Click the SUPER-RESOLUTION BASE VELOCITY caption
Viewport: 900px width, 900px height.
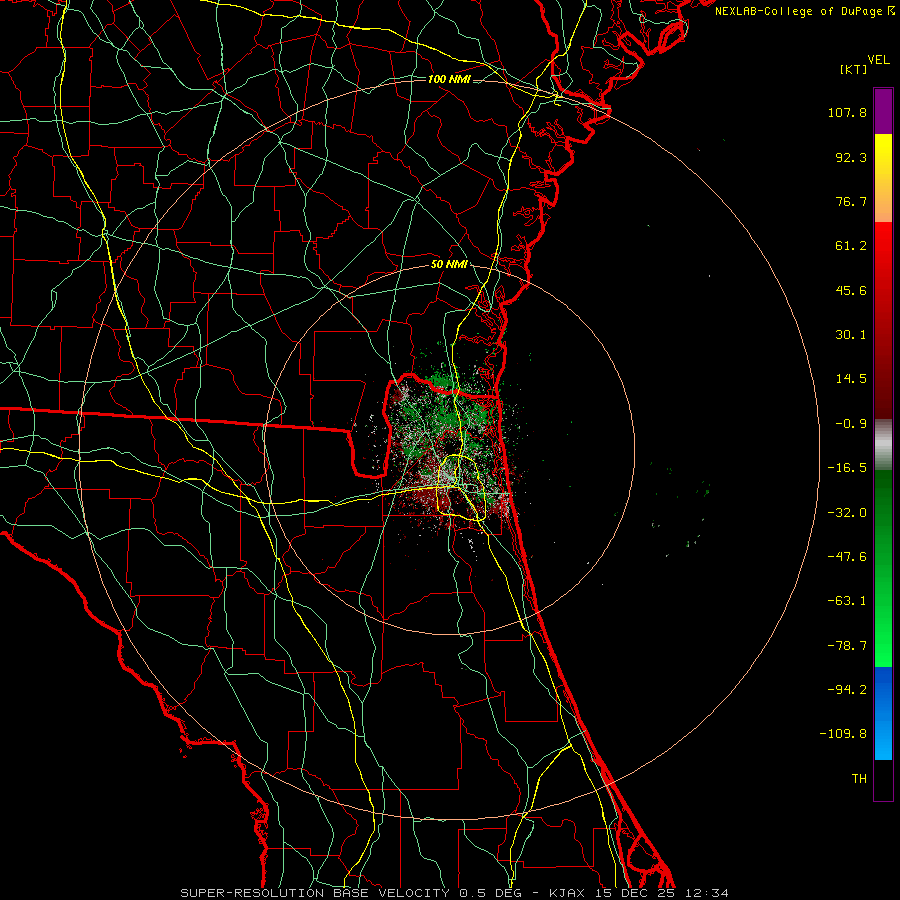(315, 893)
